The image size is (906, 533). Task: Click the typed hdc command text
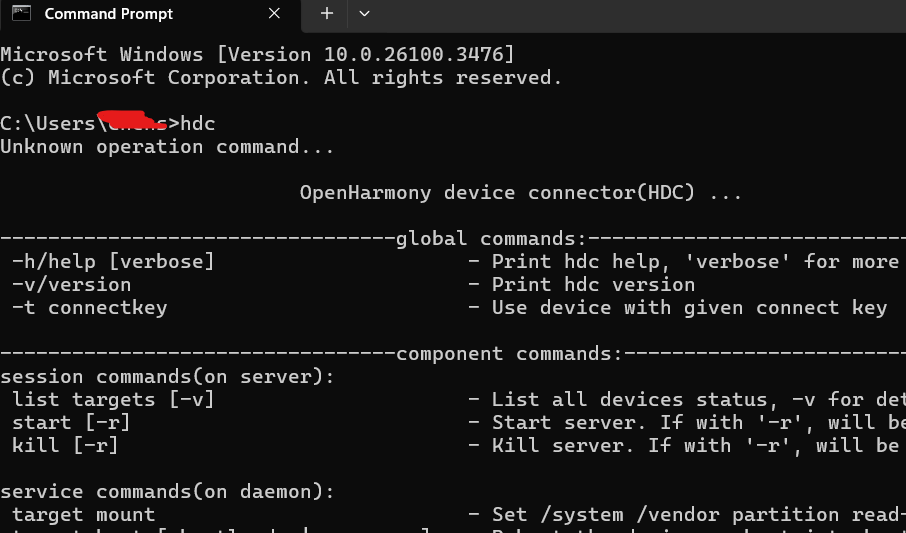click(198, 124)
